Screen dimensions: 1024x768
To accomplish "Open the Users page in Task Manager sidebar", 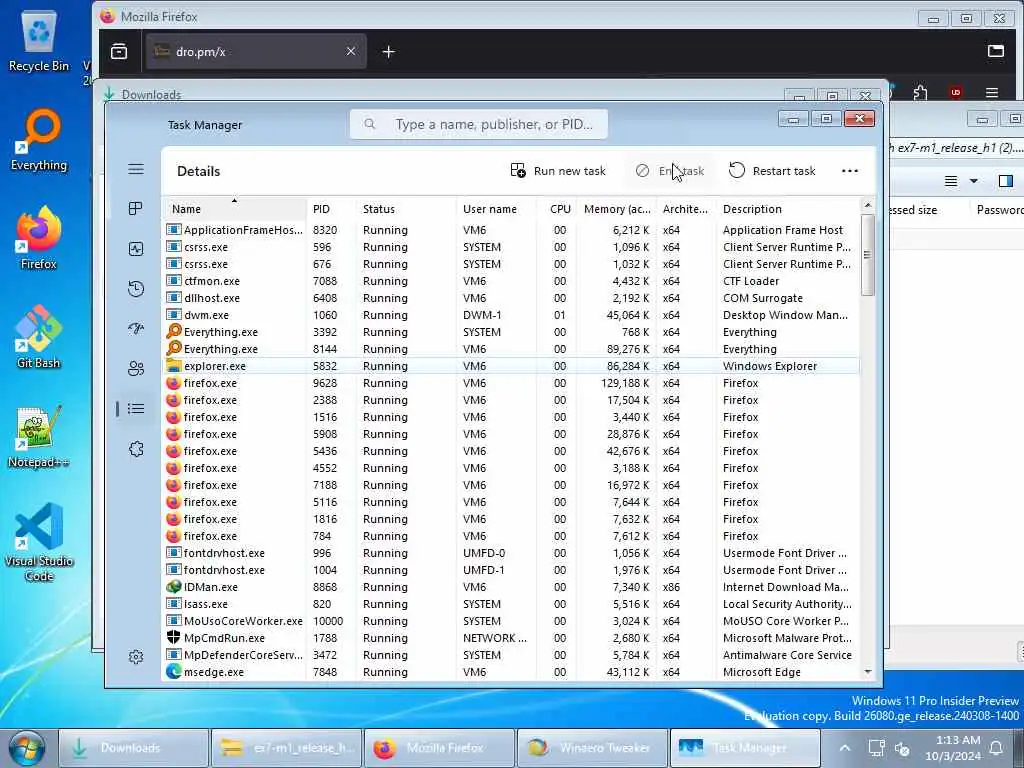I will tap(136, 368).
